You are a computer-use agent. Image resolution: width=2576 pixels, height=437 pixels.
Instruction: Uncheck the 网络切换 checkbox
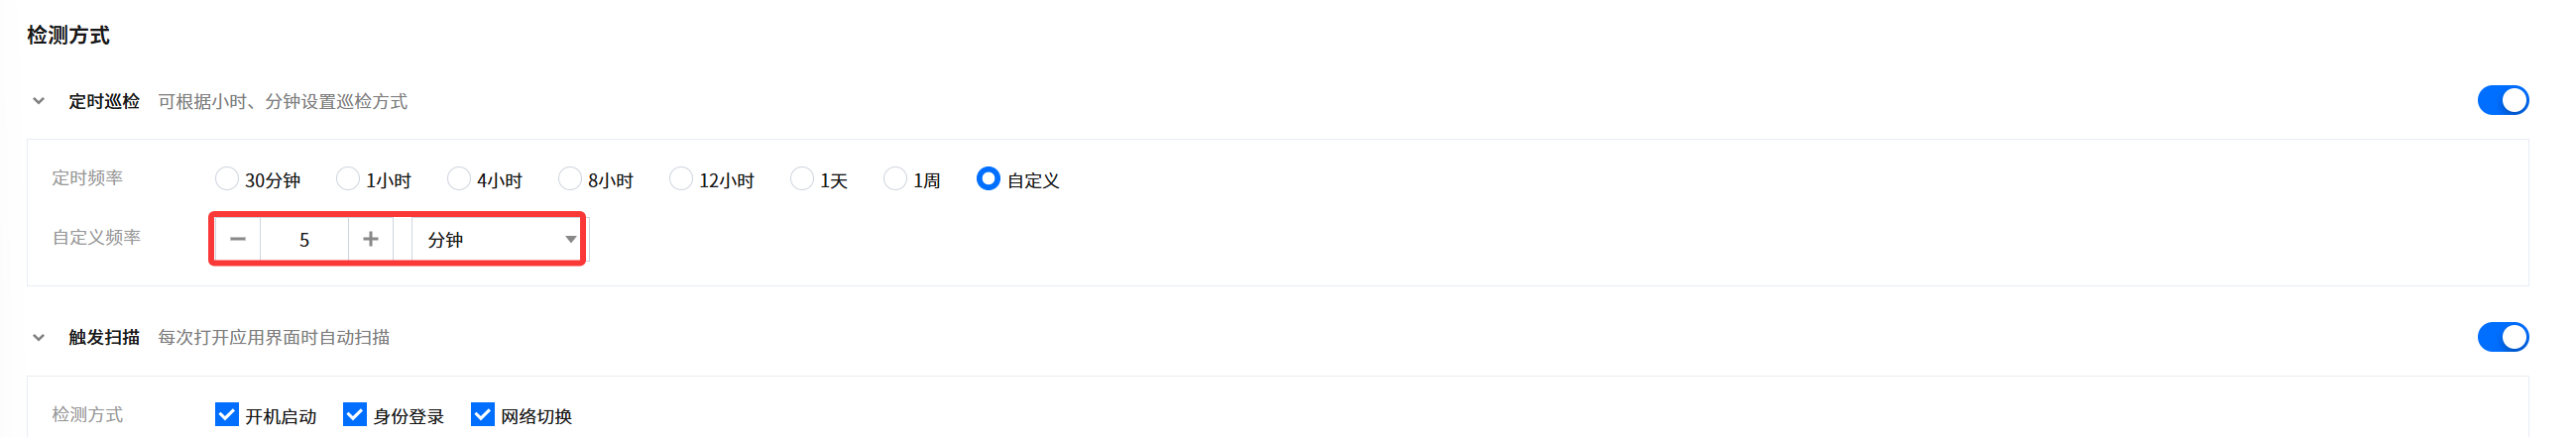(x=483, y=414)
